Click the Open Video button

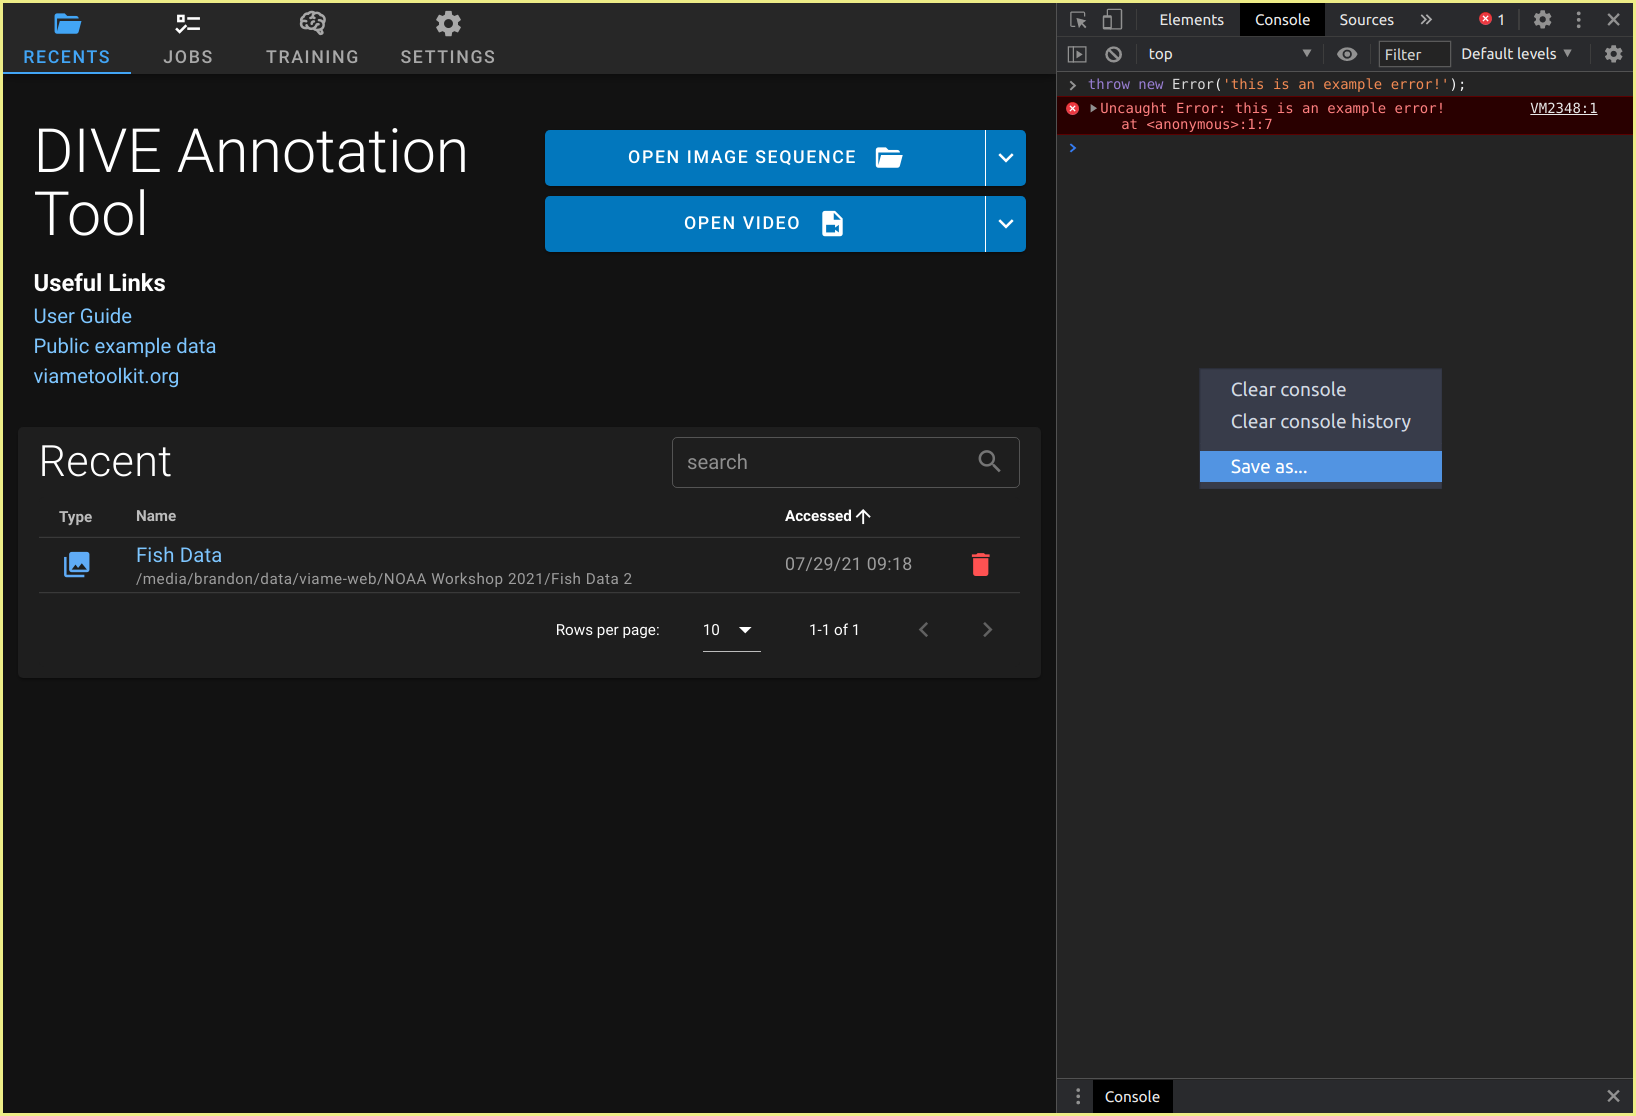765,224
